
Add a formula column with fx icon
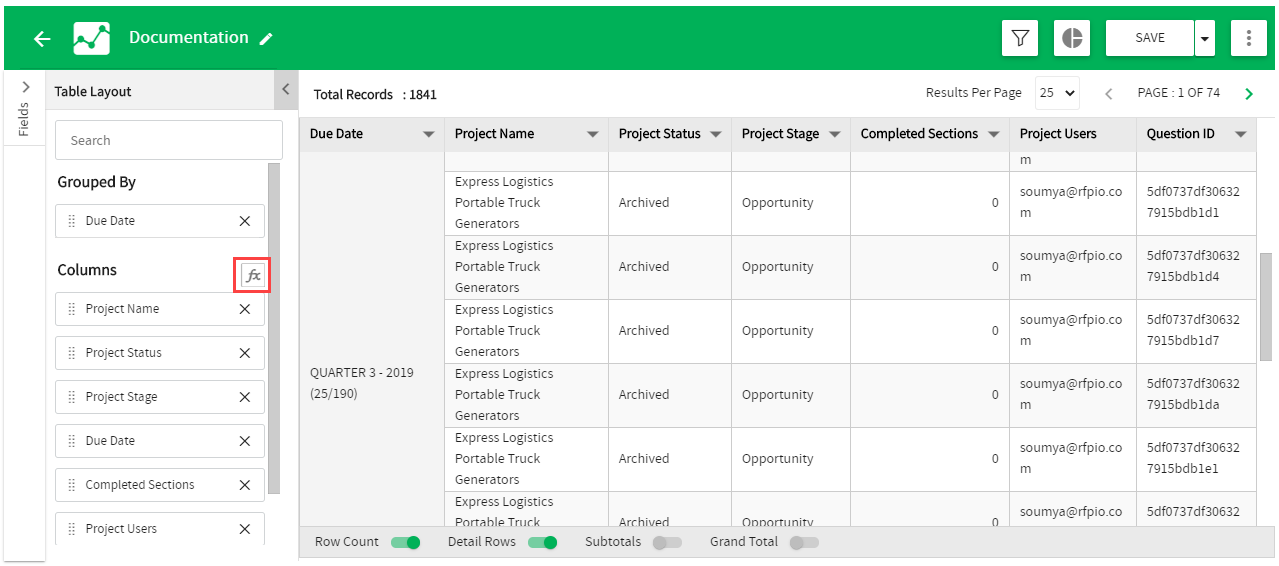(253, 275)
